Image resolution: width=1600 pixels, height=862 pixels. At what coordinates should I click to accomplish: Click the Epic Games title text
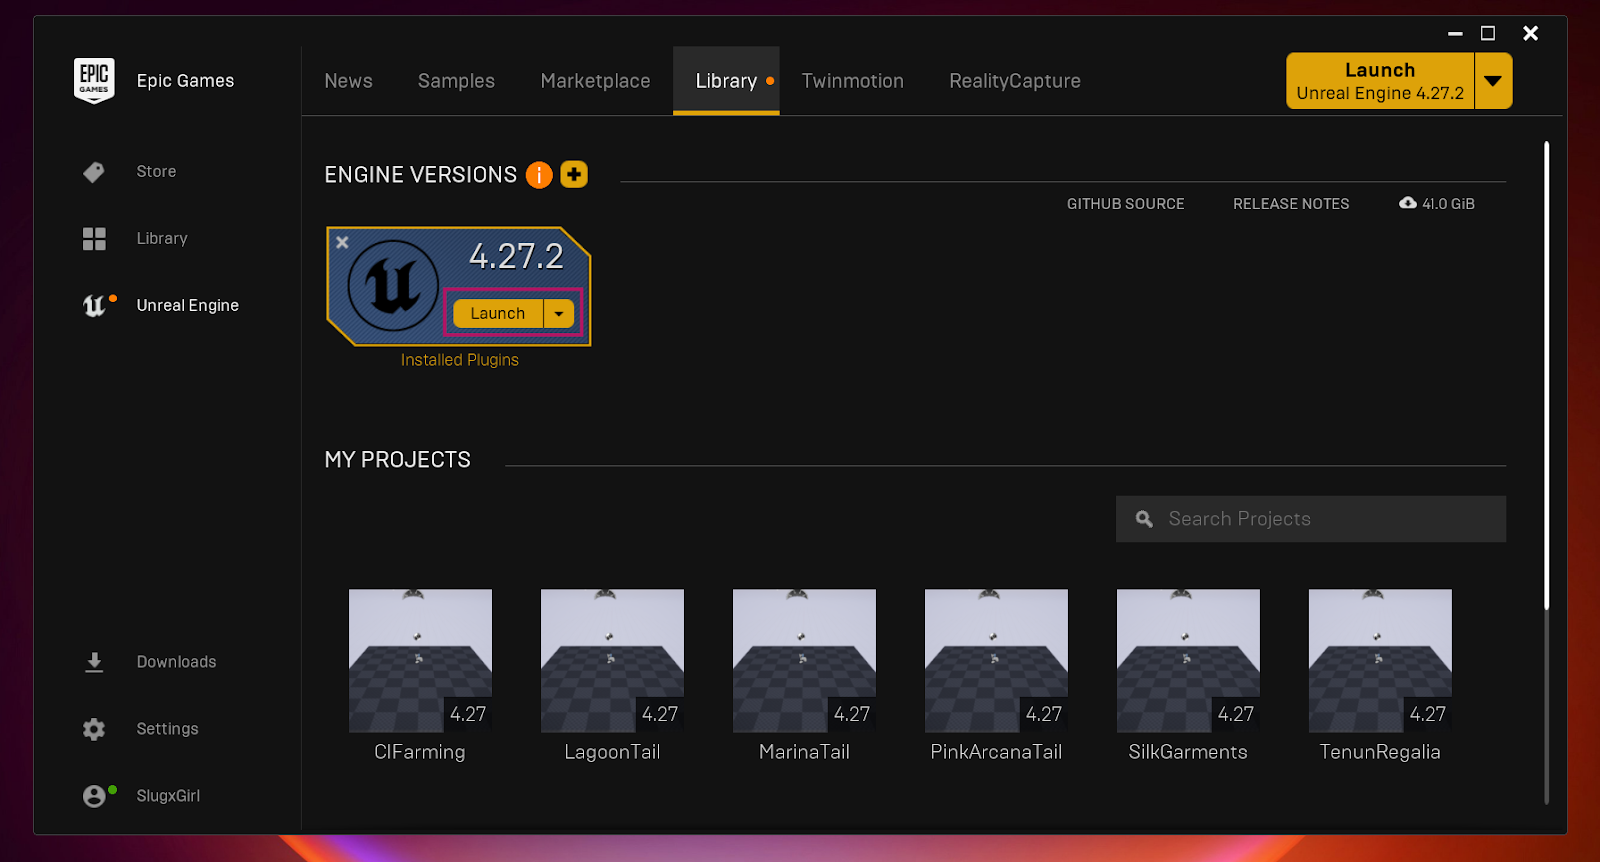click(185, 81)
